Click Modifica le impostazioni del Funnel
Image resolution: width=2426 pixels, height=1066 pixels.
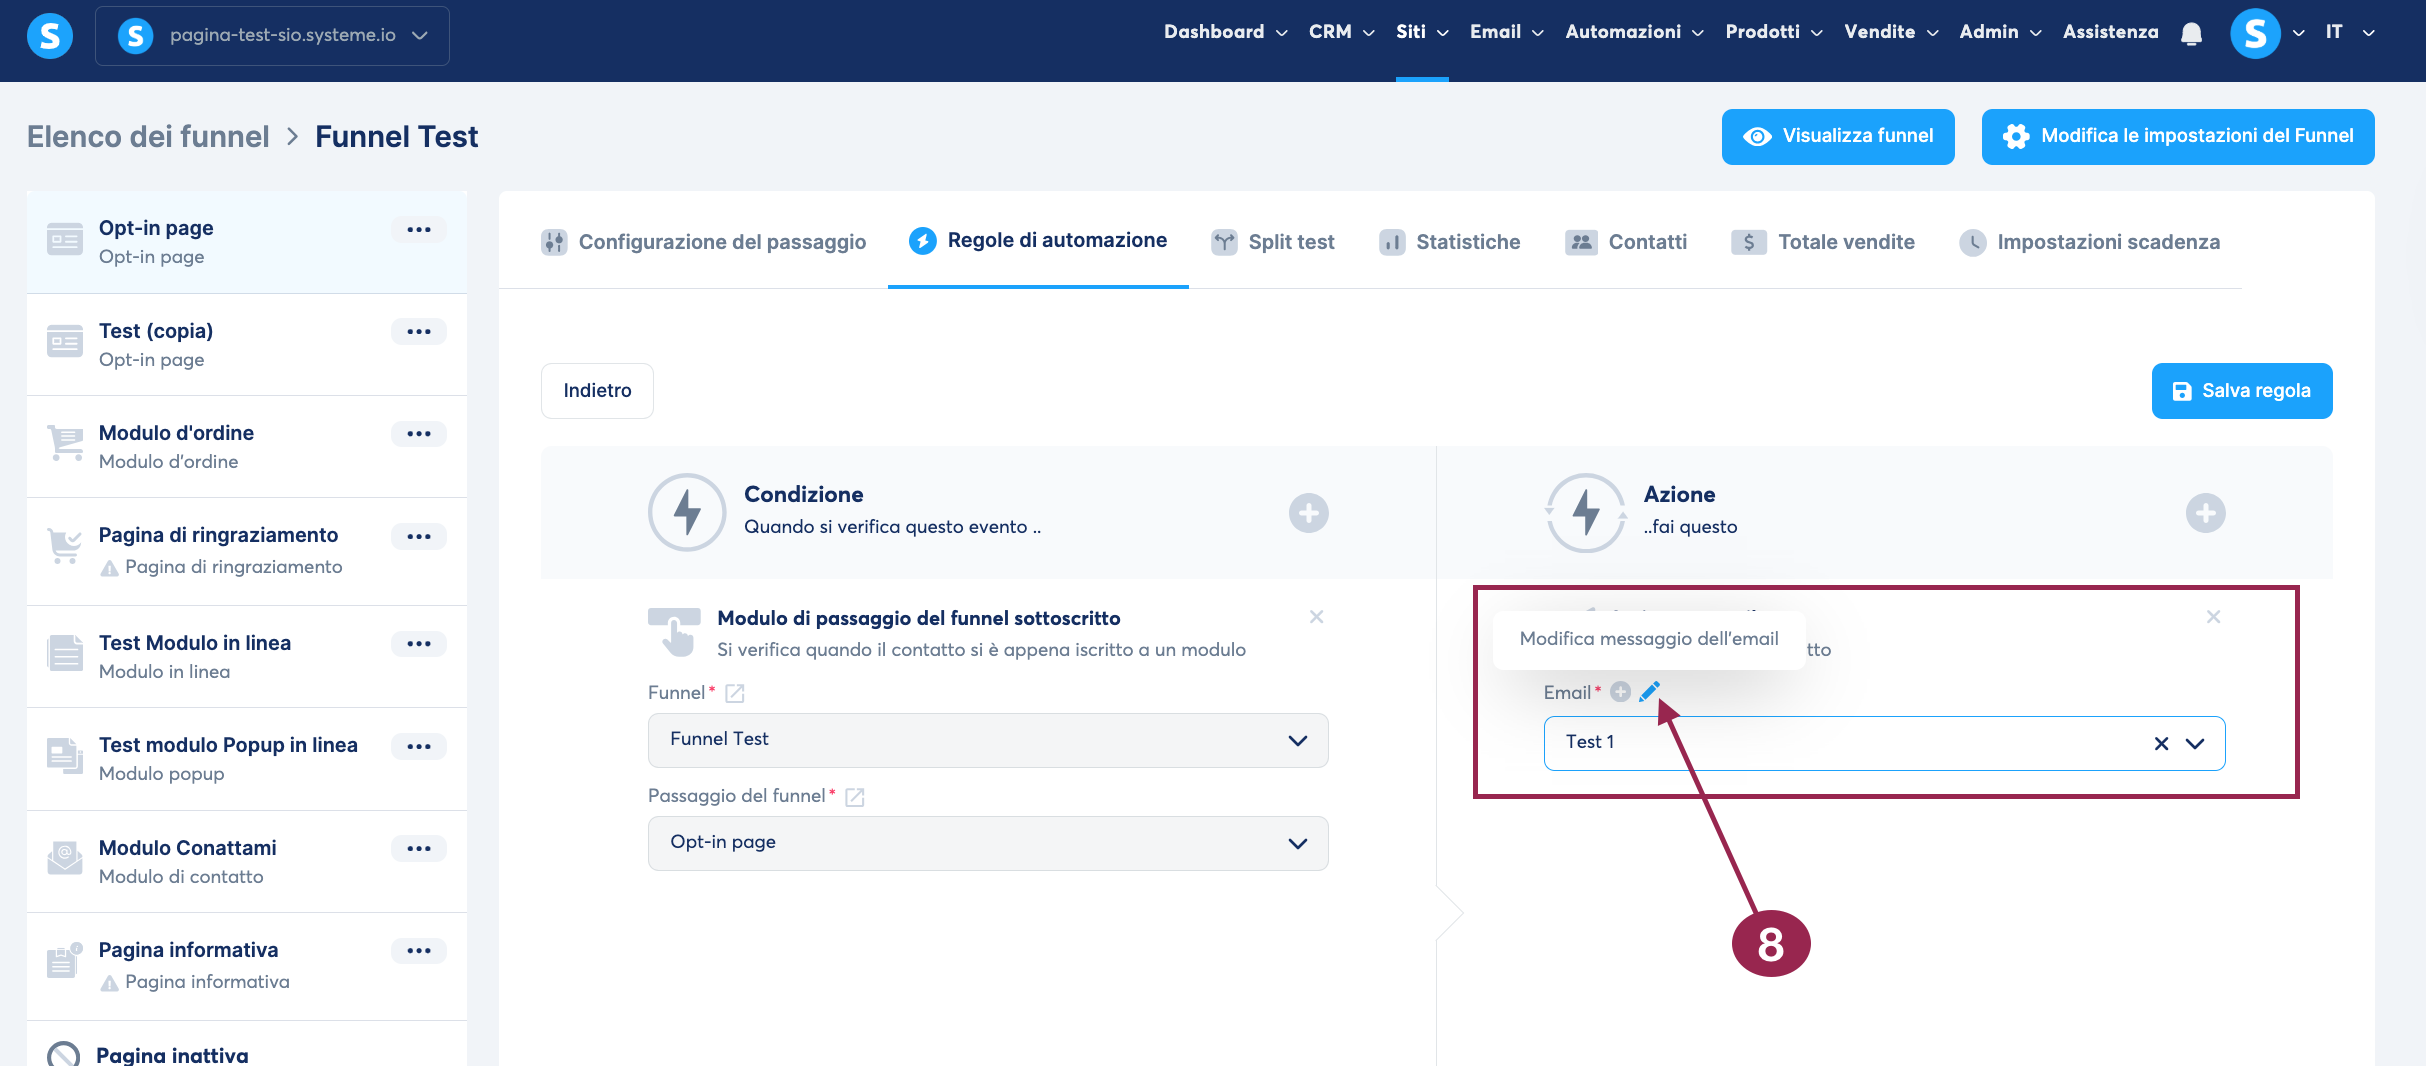(2178, 137)
